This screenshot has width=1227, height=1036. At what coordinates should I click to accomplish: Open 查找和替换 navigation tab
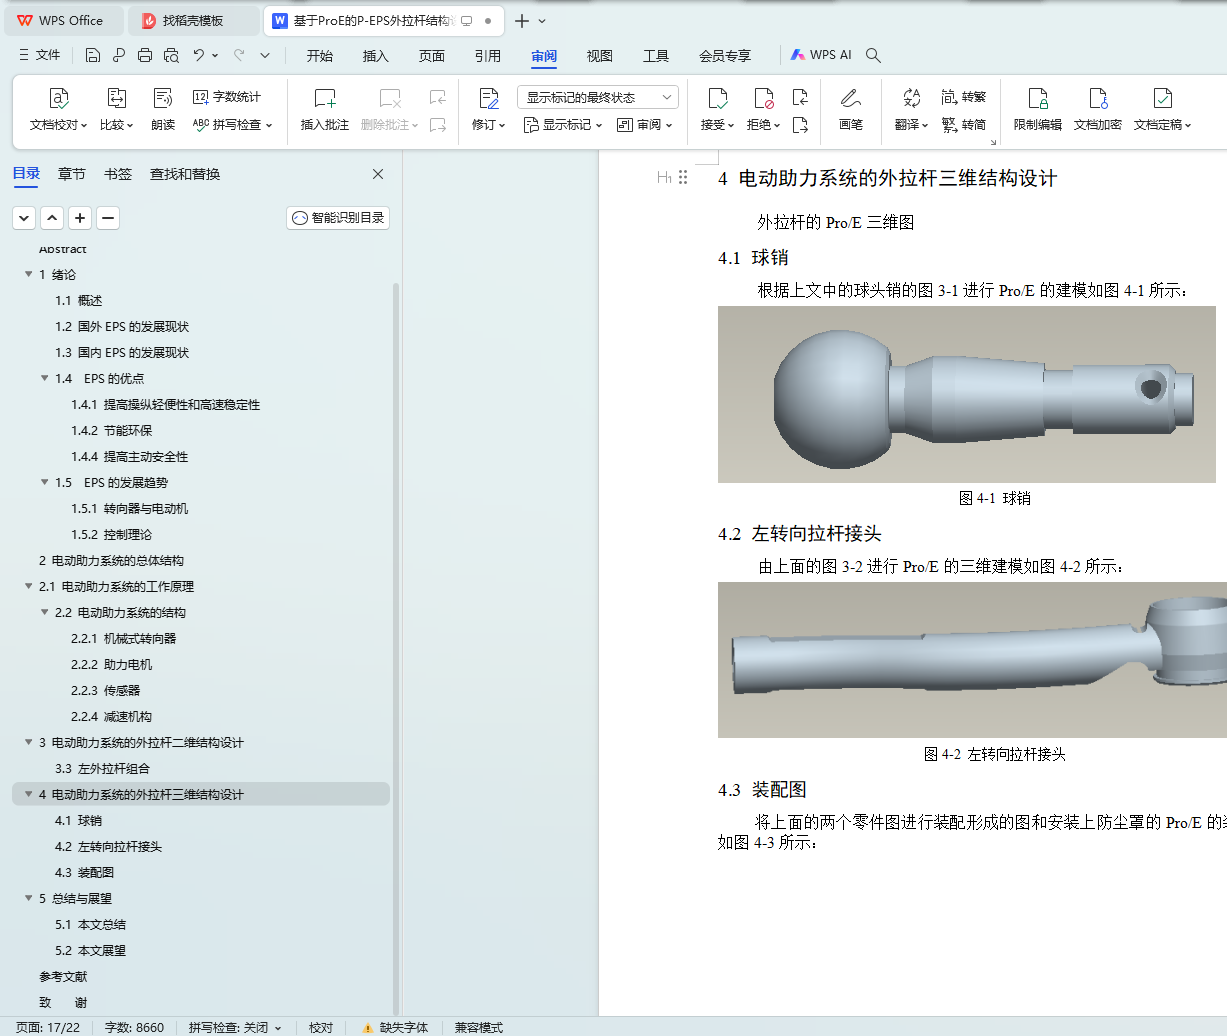[x=185, y=174]
